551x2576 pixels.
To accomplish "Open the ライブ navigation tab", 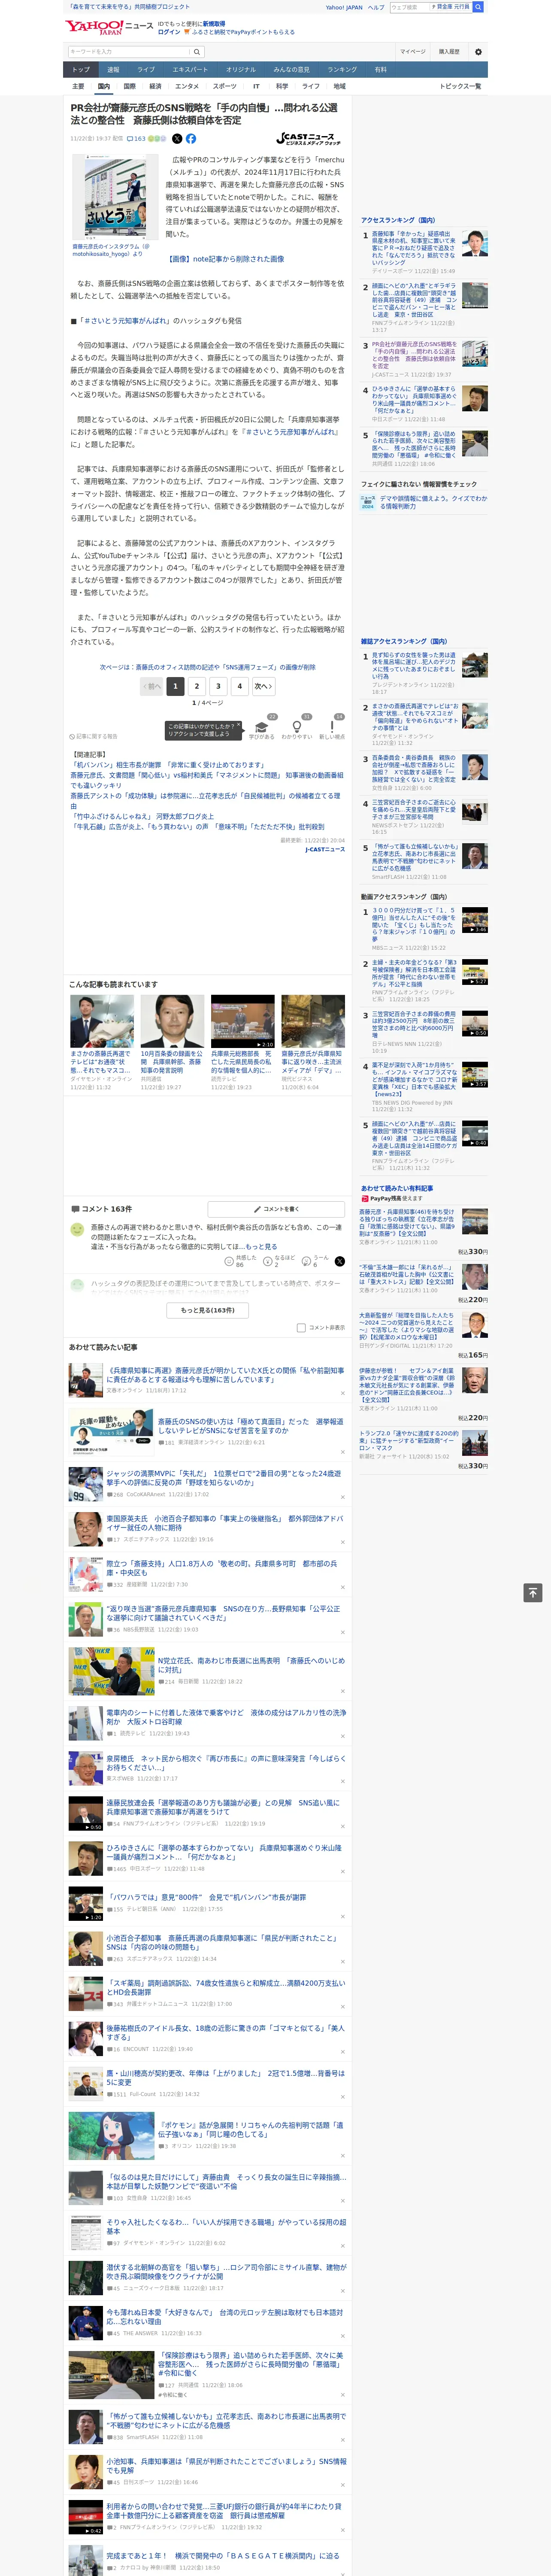I will point(146,70).
